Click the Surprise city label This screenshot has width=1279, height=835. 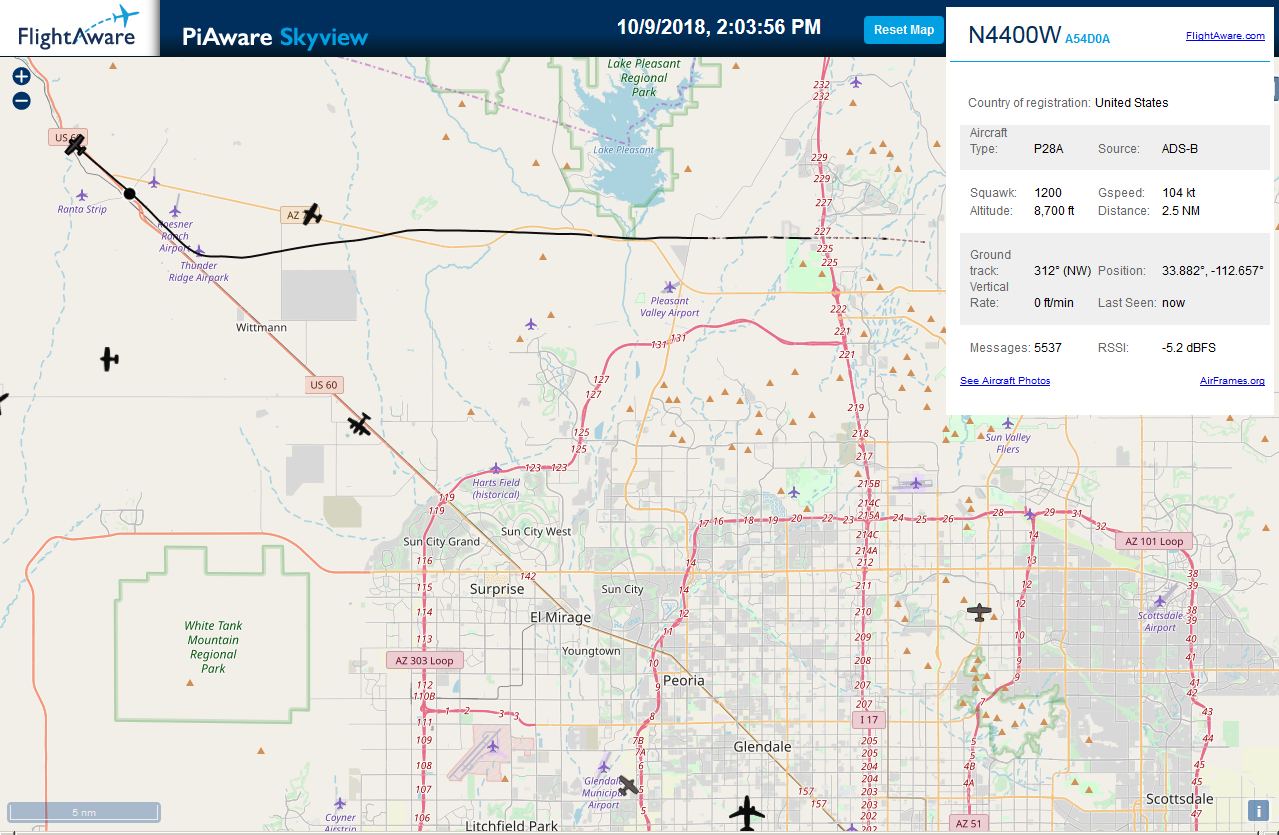pyautogui.click(x=497, y=589)
